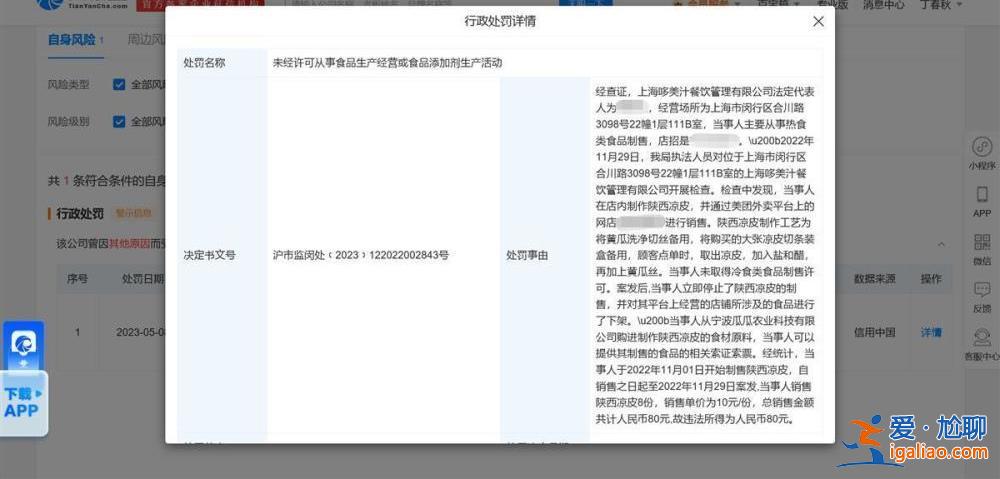
Task: Click the 行政处罚详情 dialog title
Action: click(500, 21)
